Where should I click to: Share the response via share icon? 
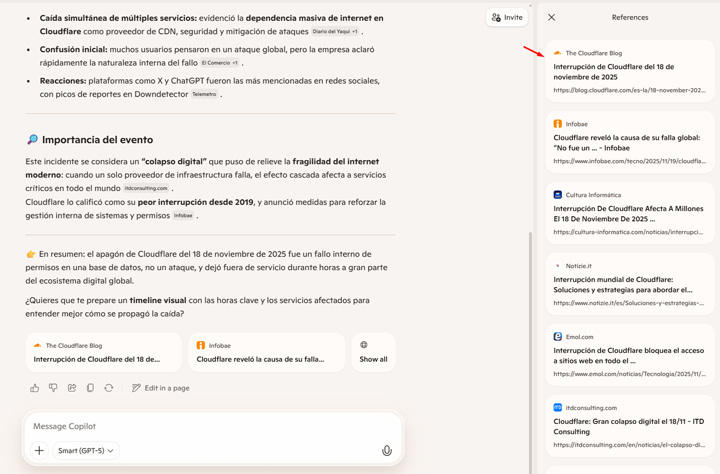tap(72, 388)
